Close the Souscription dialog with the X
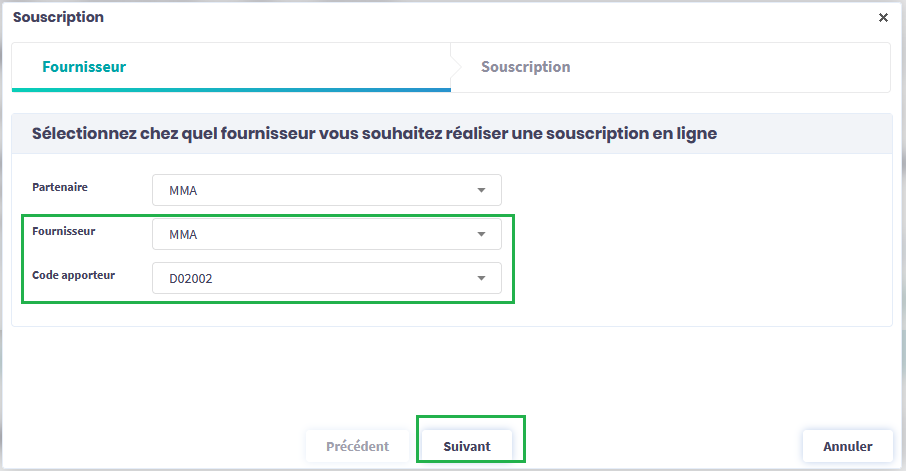 pos(883,18)
